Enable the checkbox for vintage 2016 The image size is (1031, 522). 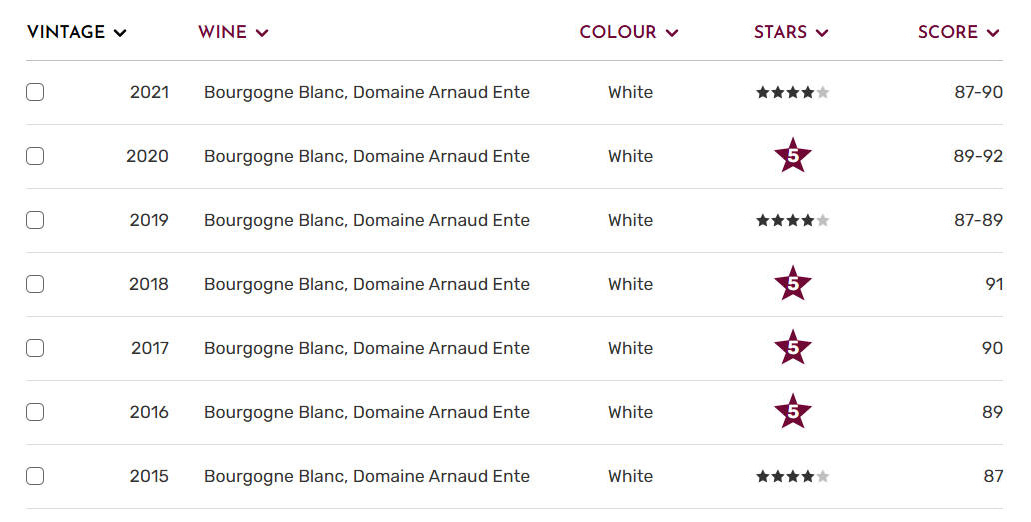[x=35, y=412]
